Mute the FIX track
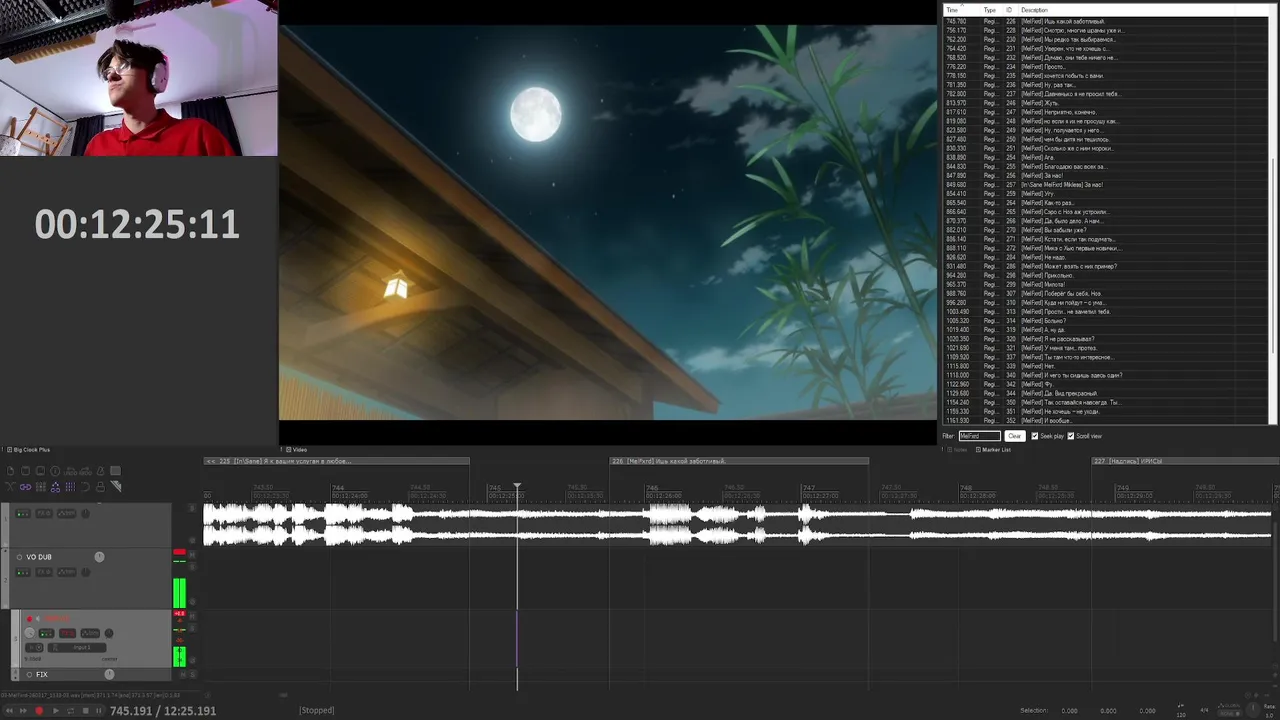Screen dimensions: 1280x720 click(183, 674)
